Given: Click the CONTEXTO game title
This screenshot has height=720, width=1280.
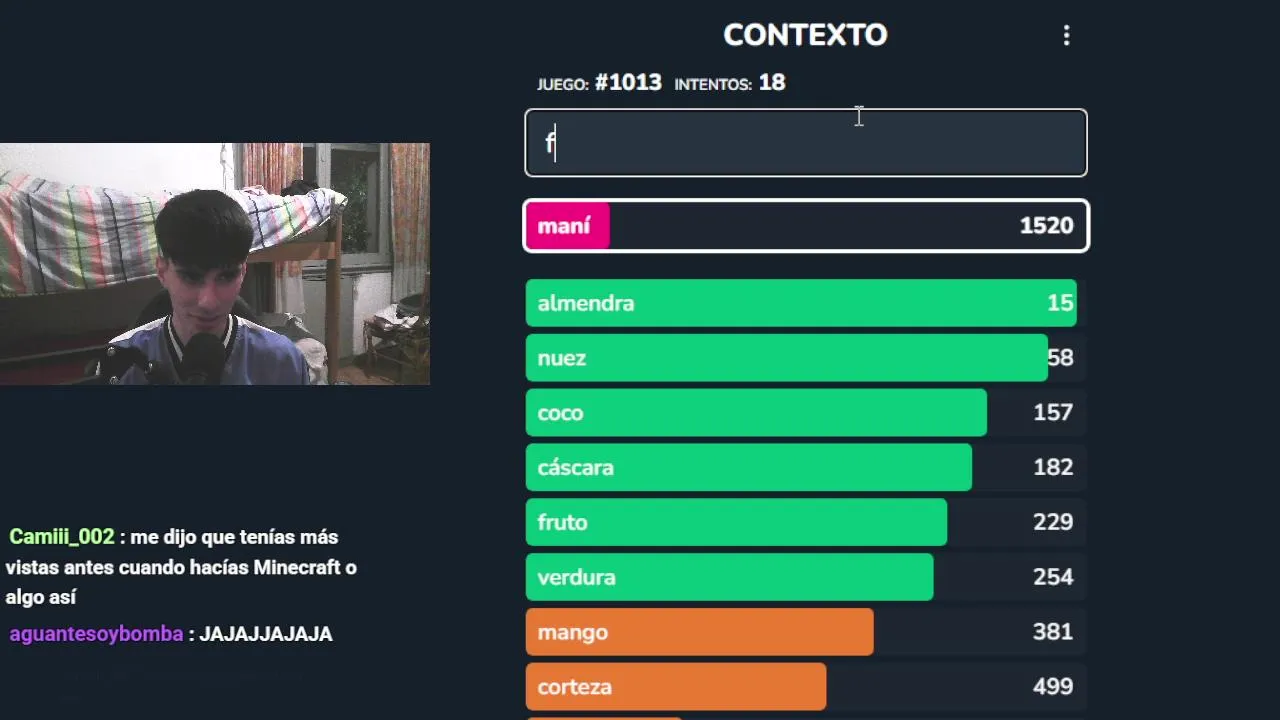Looking at the screenshot, I should point(805,36).
